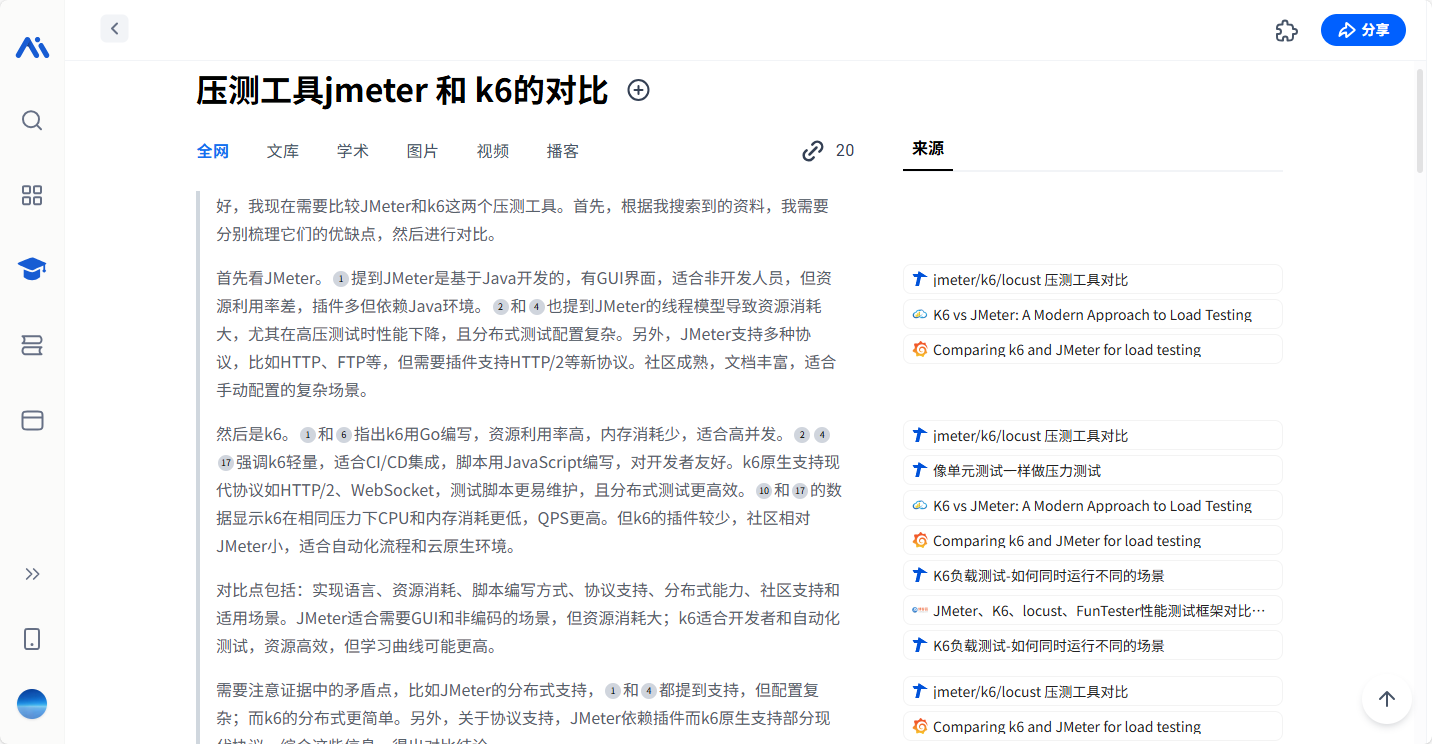
Task: Click citation marker 10 in the text
Action: [764, 491]
